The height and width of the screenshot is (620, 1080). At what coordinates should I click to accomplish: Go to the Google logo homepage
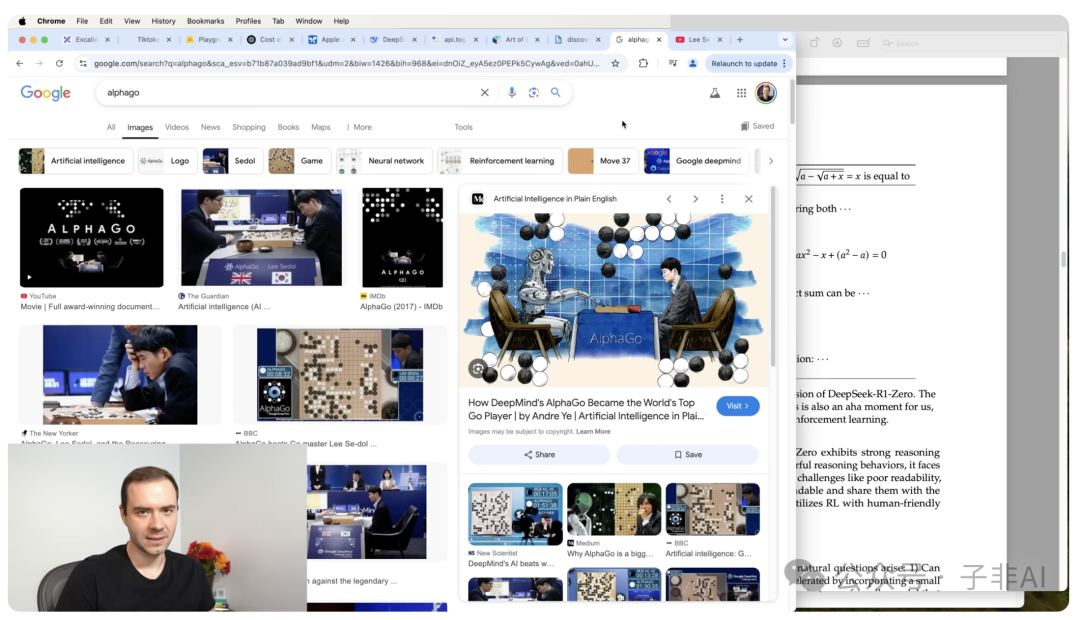[x=45, y=93]
